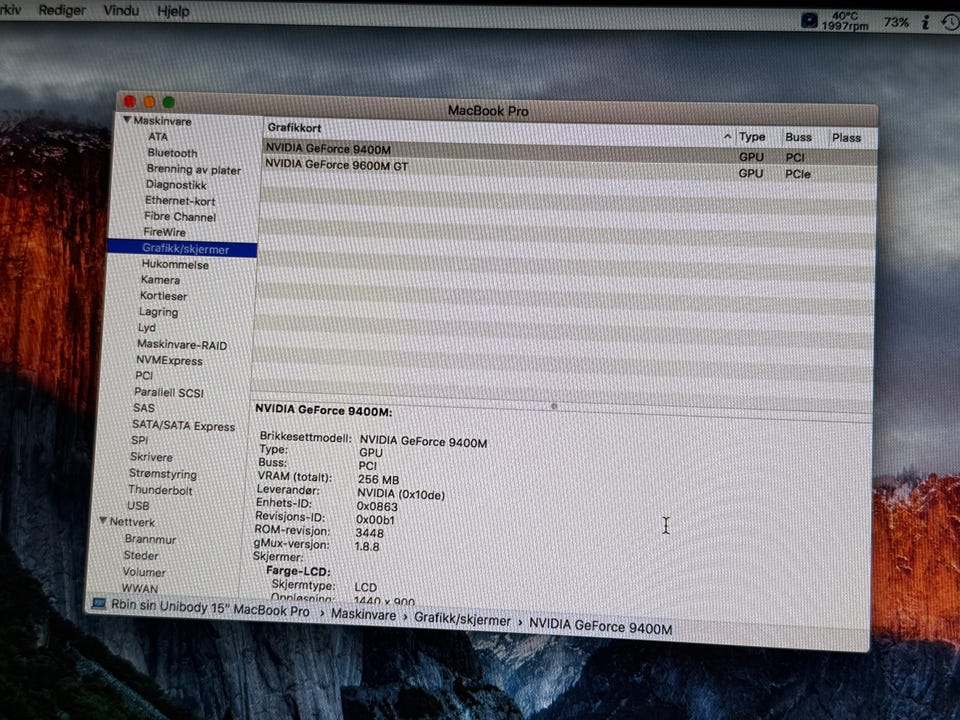
Task: Click the fan temperature status icon
Action: click(809, 21)
